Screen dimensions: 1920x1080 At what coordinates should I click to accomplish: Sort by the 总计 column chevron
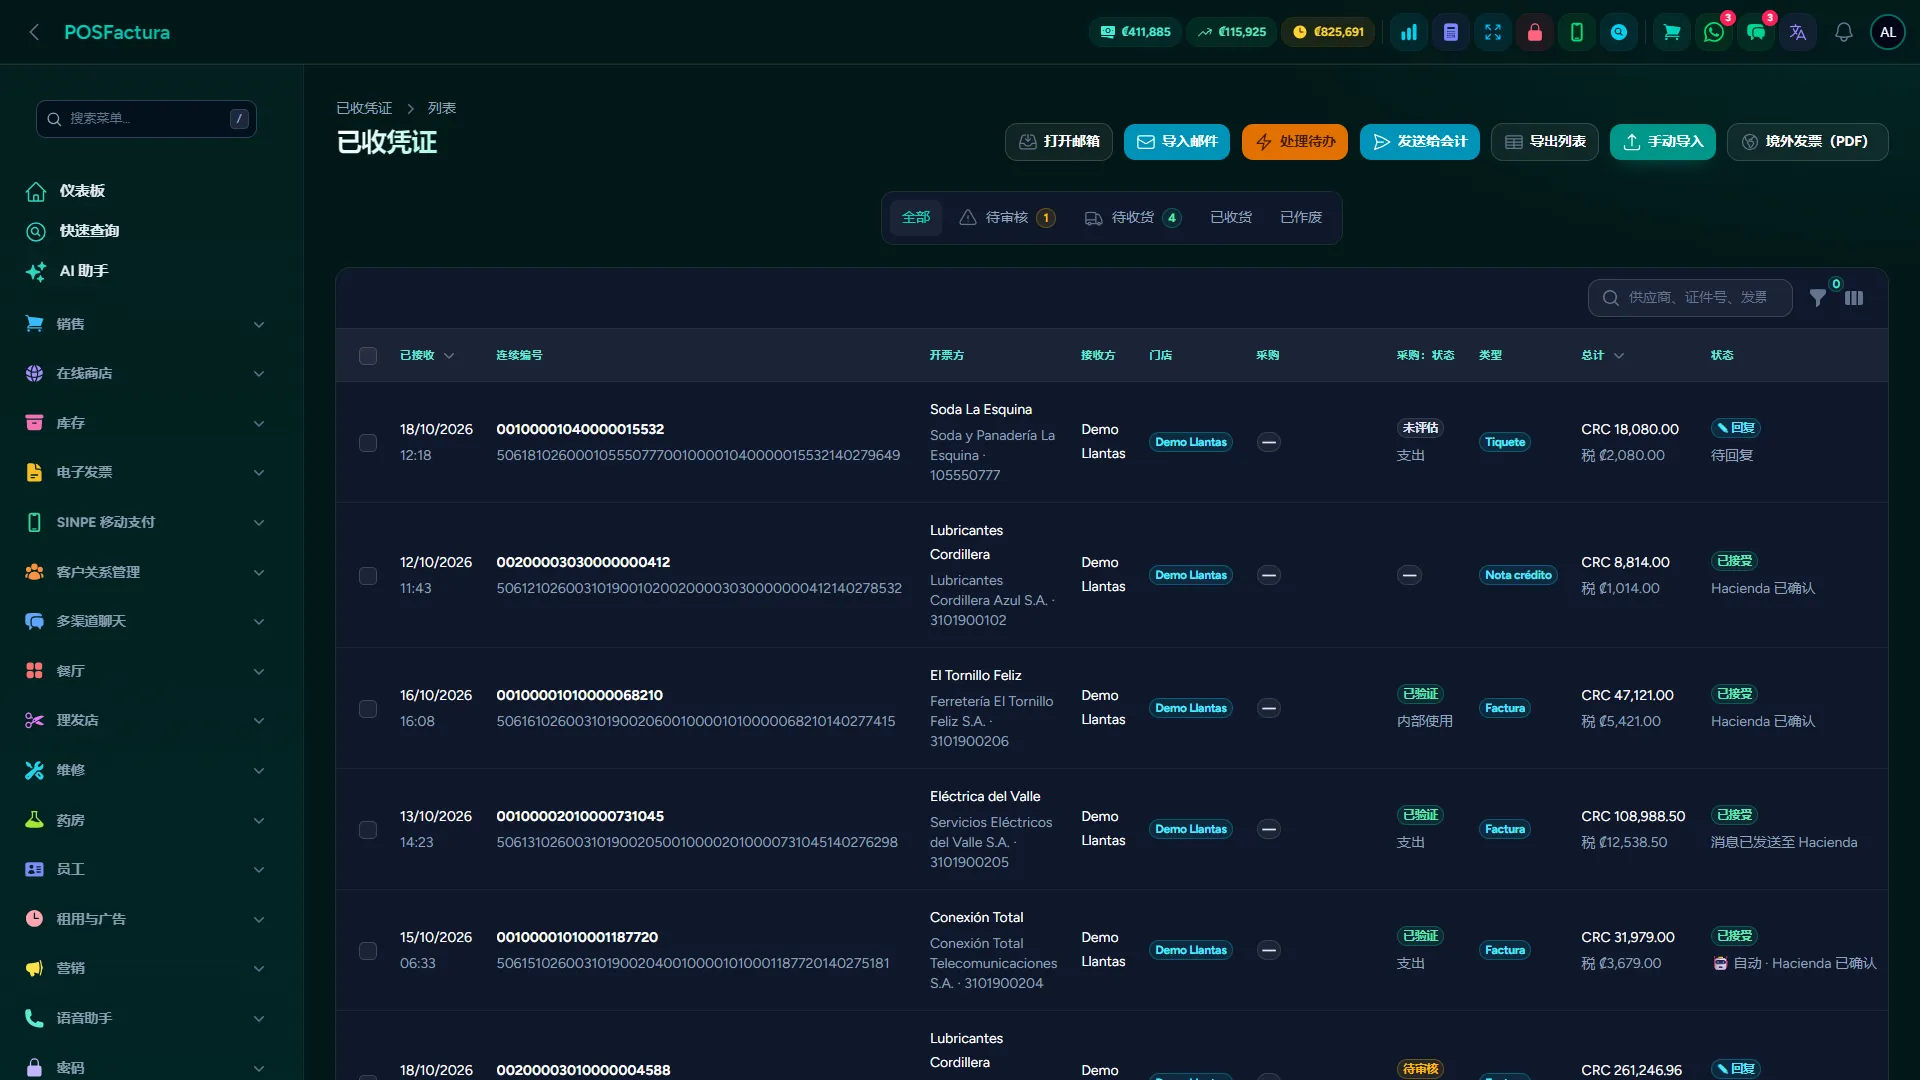click(x=1619, y=356)
